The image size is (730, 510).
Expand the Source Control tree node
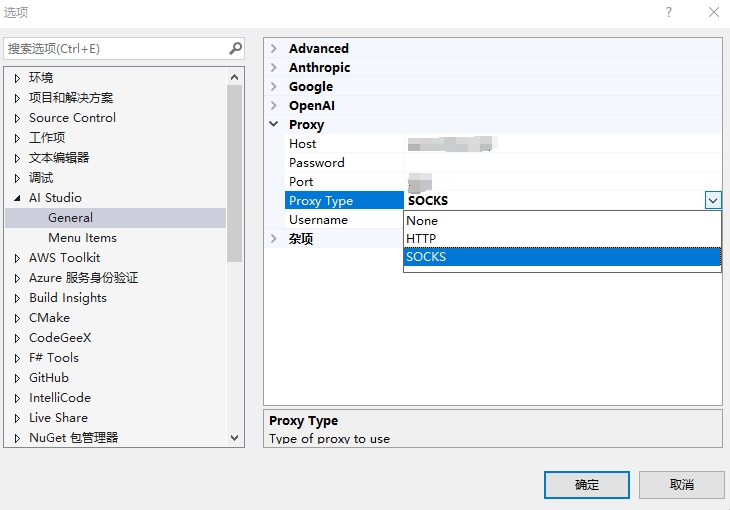(x=17, y=118)
